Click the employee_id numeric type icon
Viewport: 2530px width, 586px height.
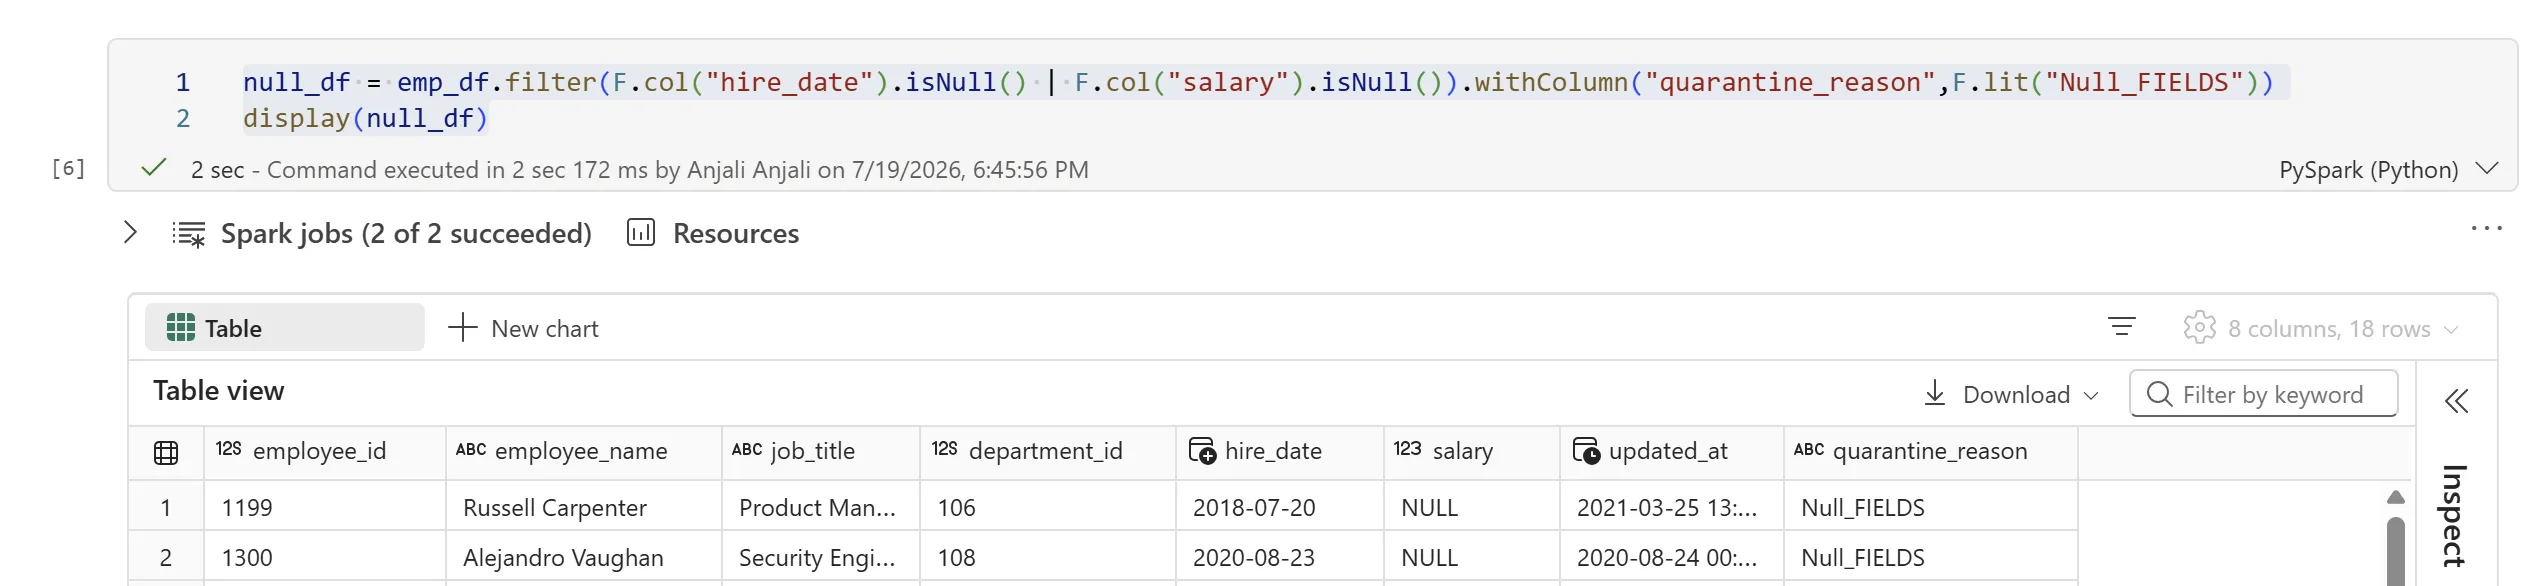(x=229, y=449)
